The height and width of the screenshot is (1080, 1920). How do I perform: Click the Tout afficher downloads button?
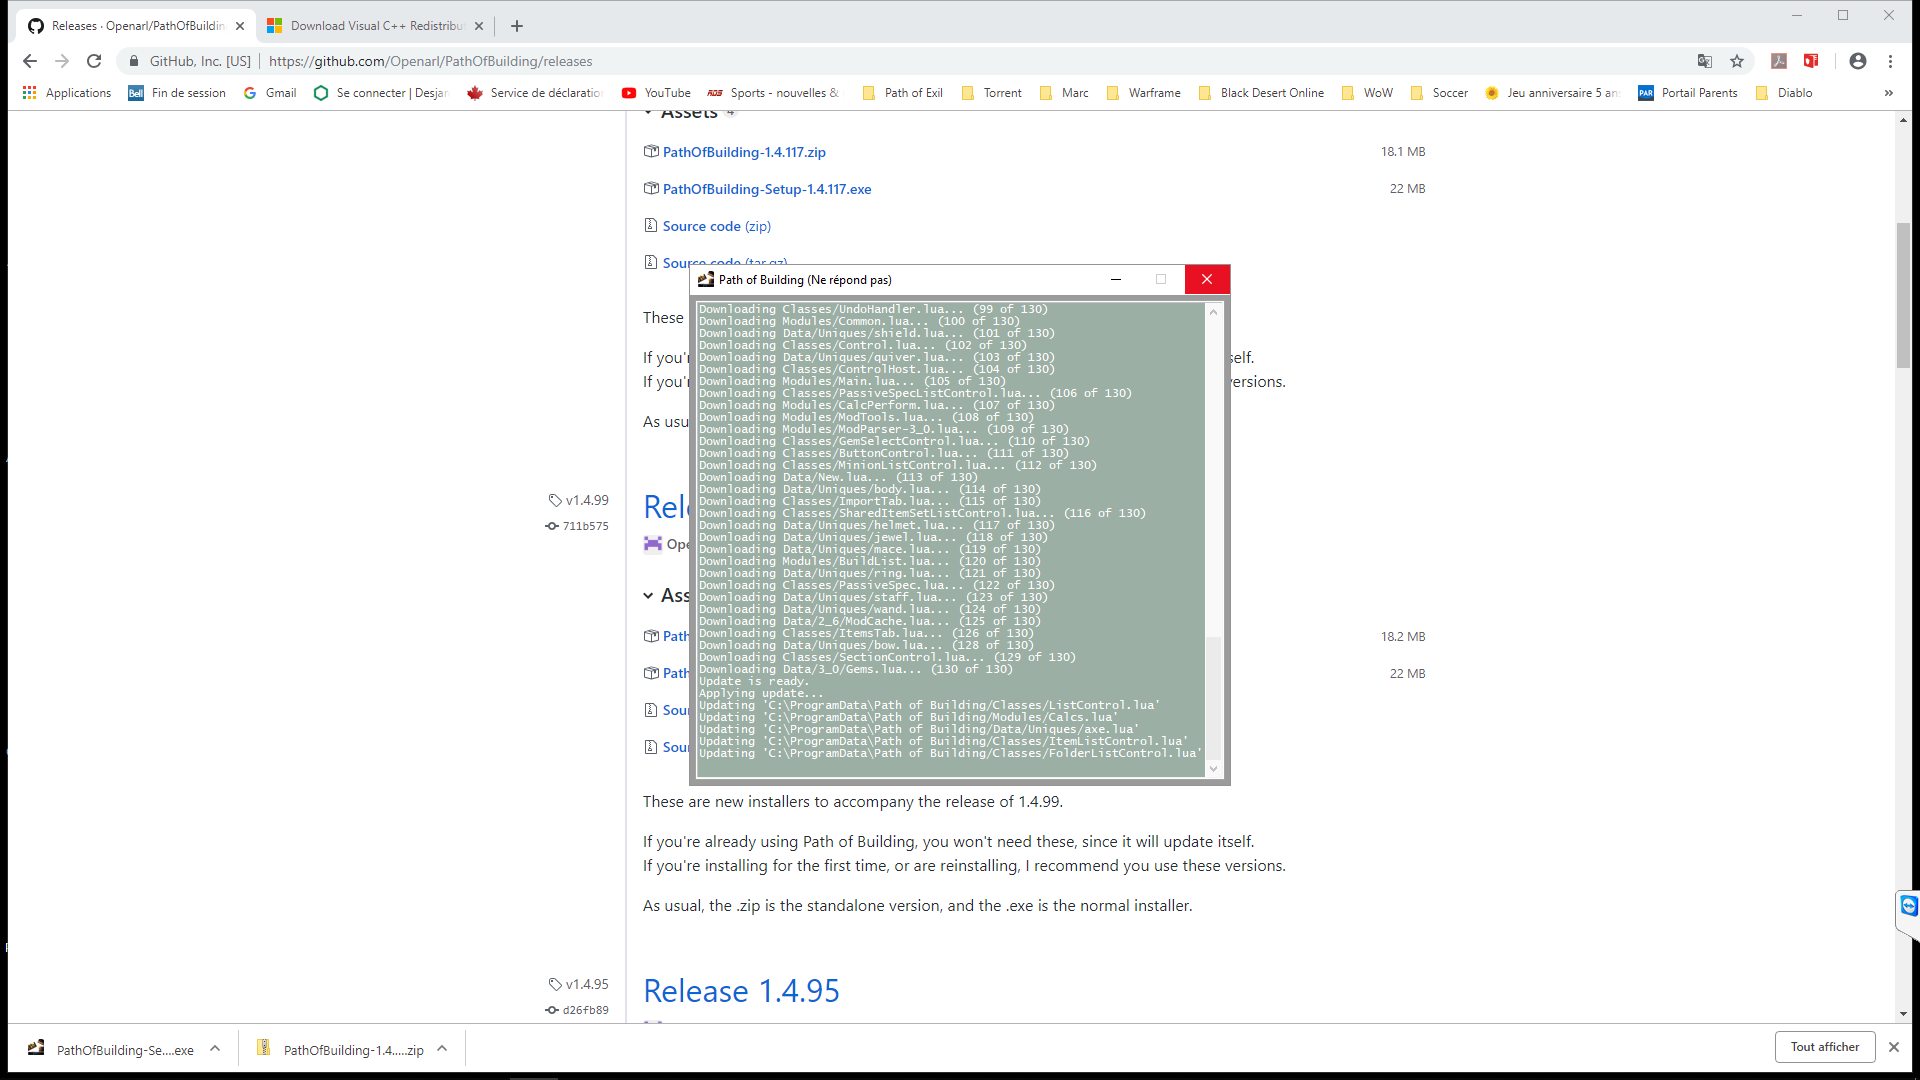(1824, 1047)
